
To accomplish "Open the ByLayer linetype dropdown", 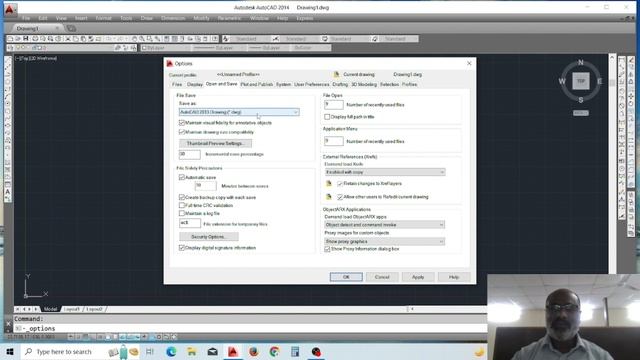I will point(220,48).
